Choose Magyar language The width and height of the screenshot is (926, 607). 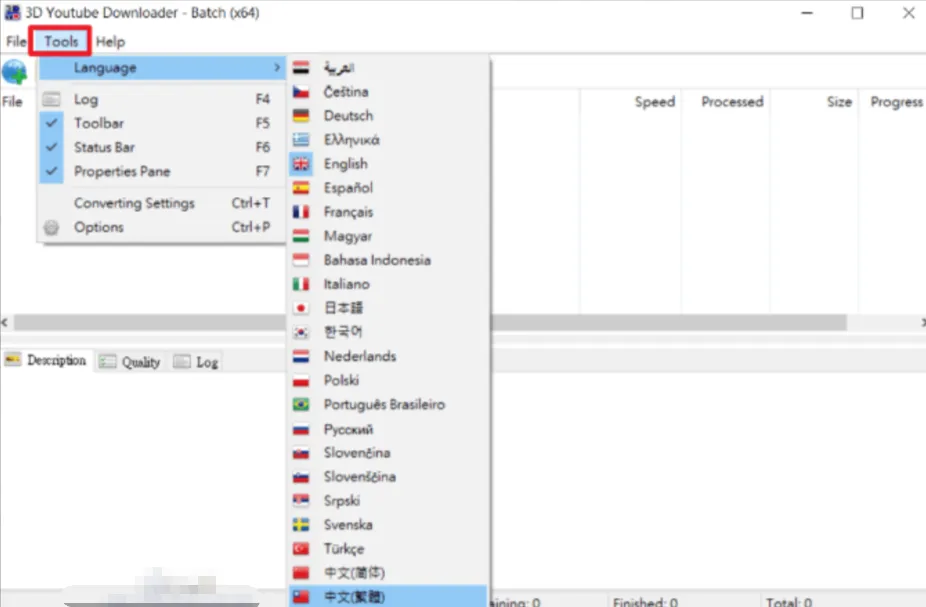pyautogui.click(x=389, y=236)
